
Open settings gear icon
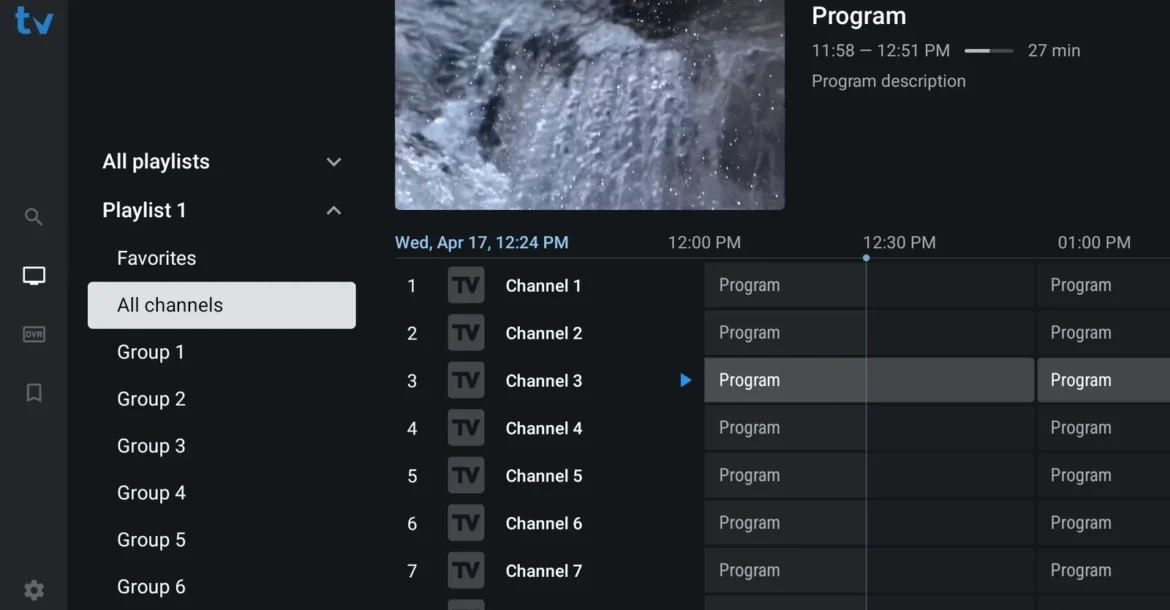pos(34,590)
